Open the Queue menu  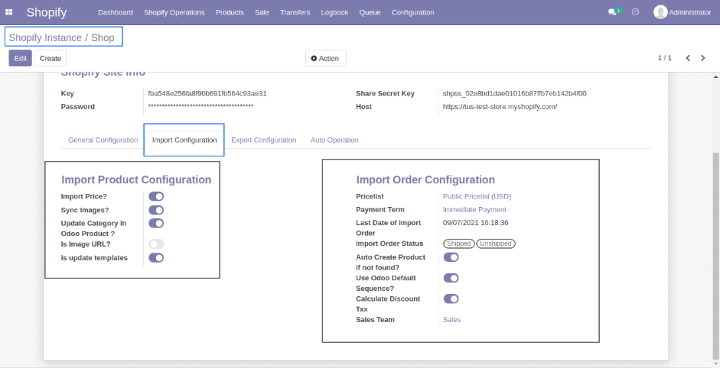coord(370,12)
